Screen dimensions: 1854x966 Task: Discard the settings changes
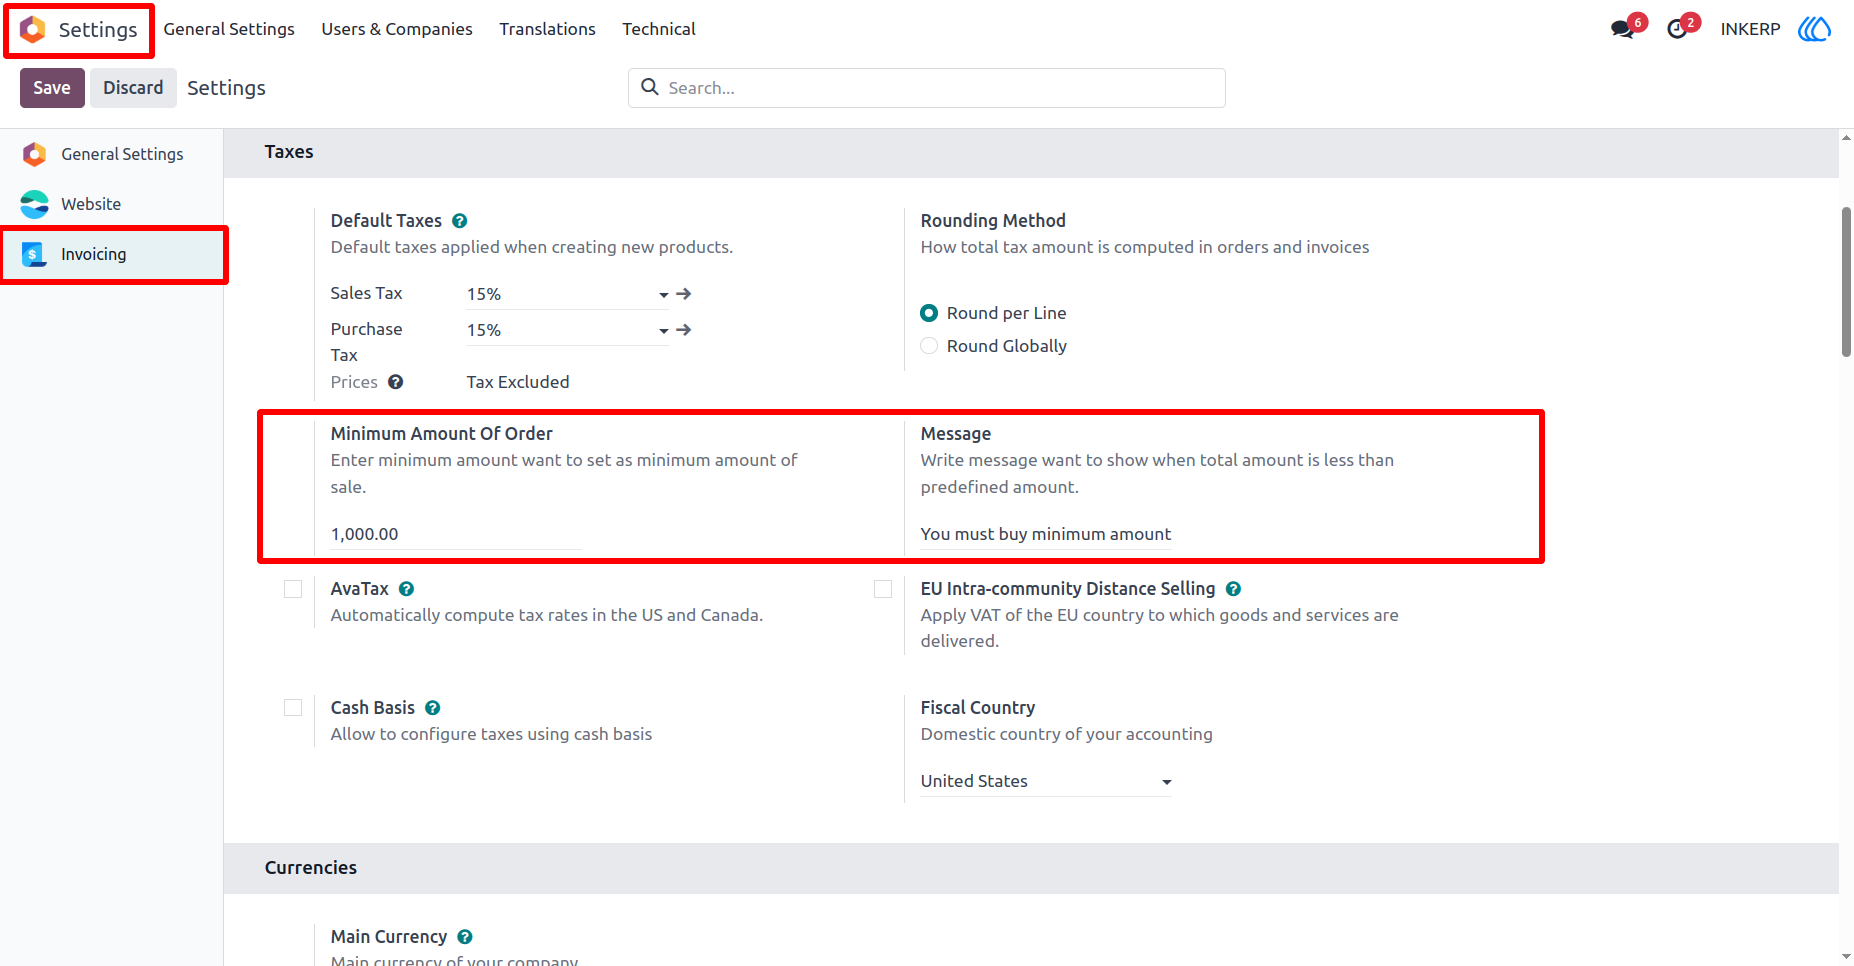click(x=133, y=88)
